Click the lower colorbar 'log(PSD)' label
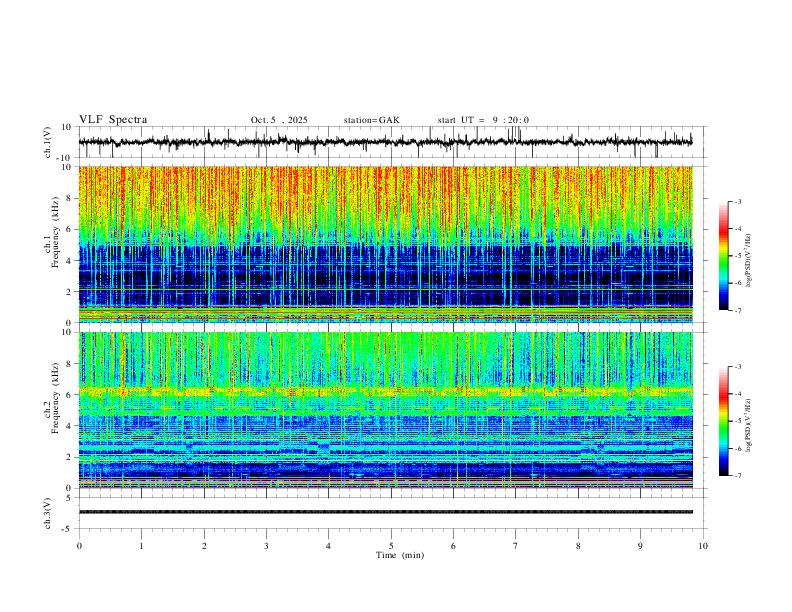The width and height of the screenshot is (792, 612). (x=748, y=425)
